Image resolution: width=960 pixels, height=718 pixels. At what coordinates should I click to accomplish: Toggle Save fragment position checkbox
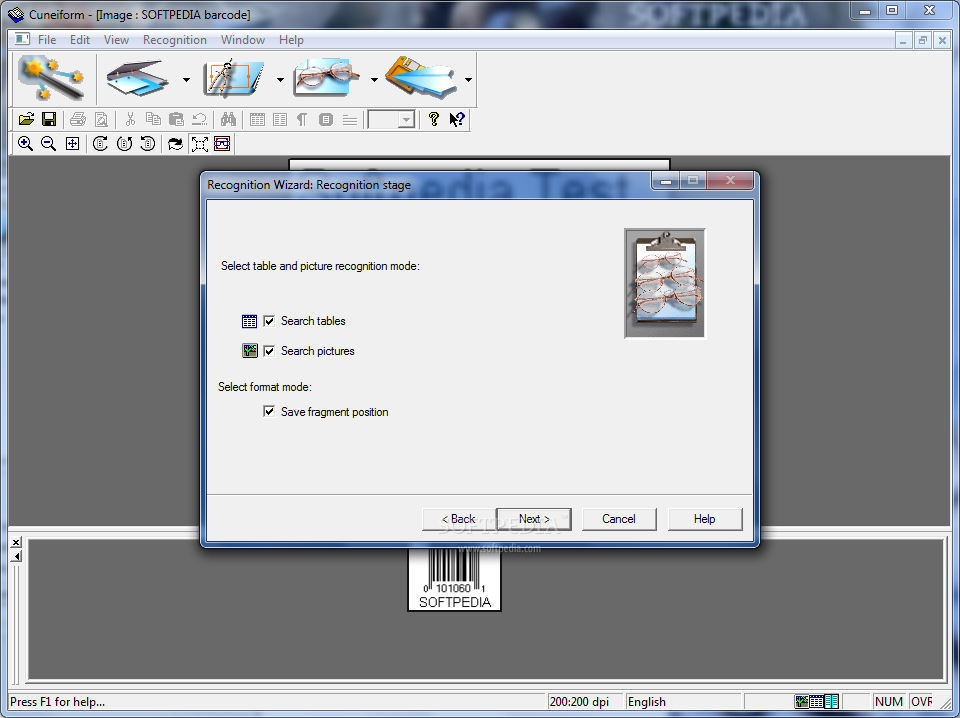[269, 411]
